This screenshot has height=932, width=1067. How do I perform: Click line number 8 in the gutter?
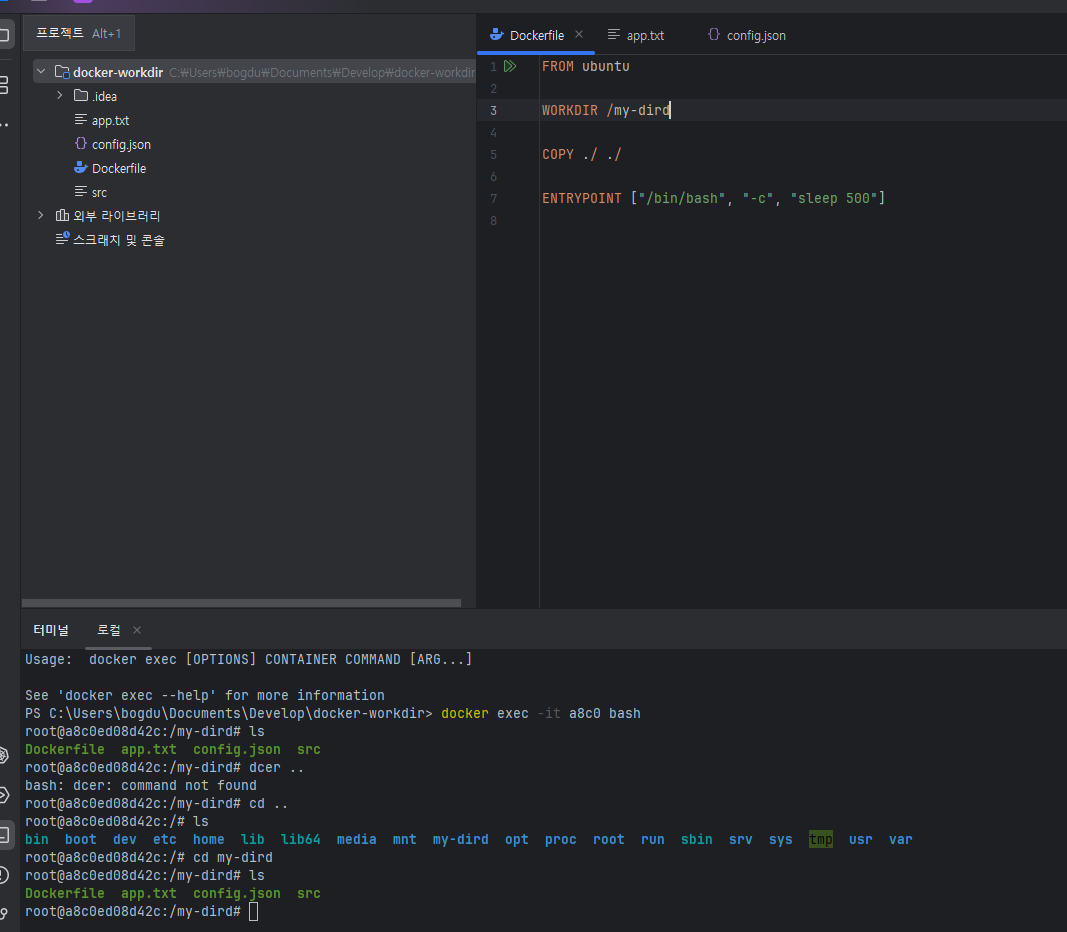(493, 220)
